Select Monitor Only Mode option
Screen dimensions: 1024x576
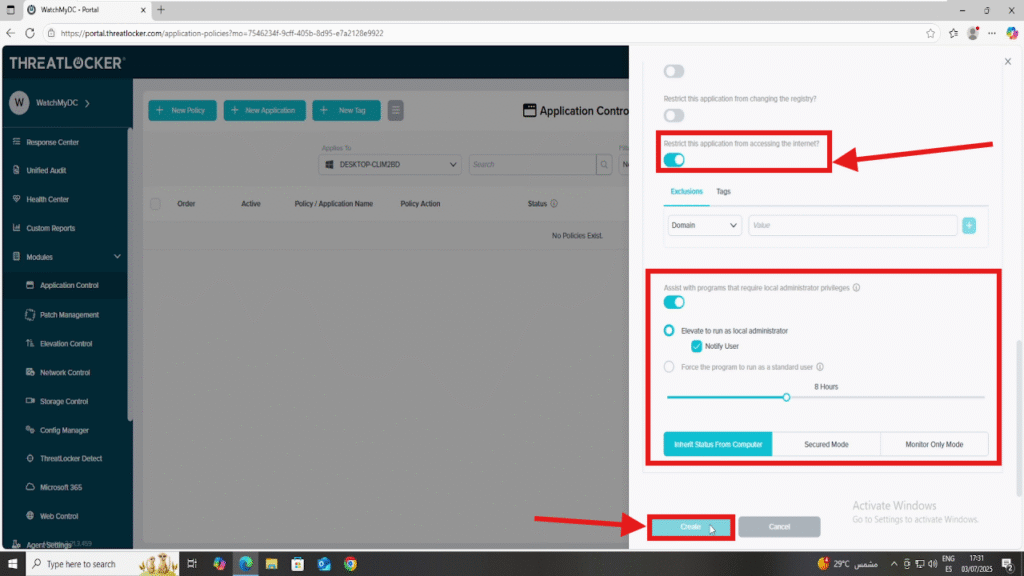934,444
